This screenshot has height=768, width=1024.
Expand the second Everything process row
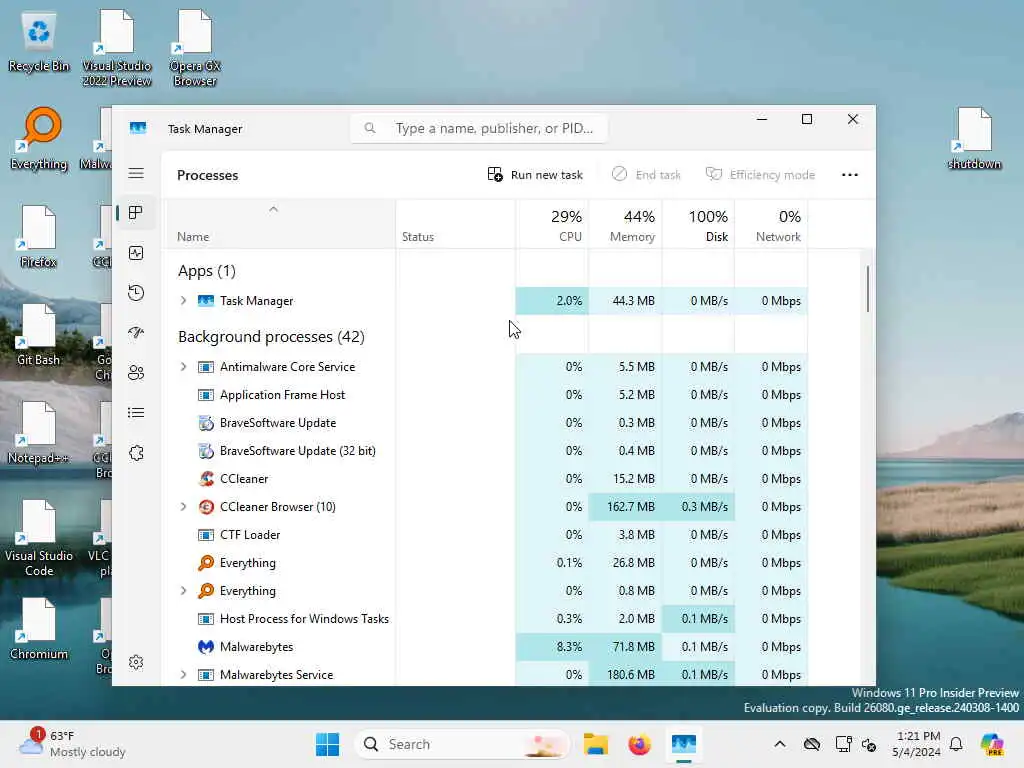(184, 590)
